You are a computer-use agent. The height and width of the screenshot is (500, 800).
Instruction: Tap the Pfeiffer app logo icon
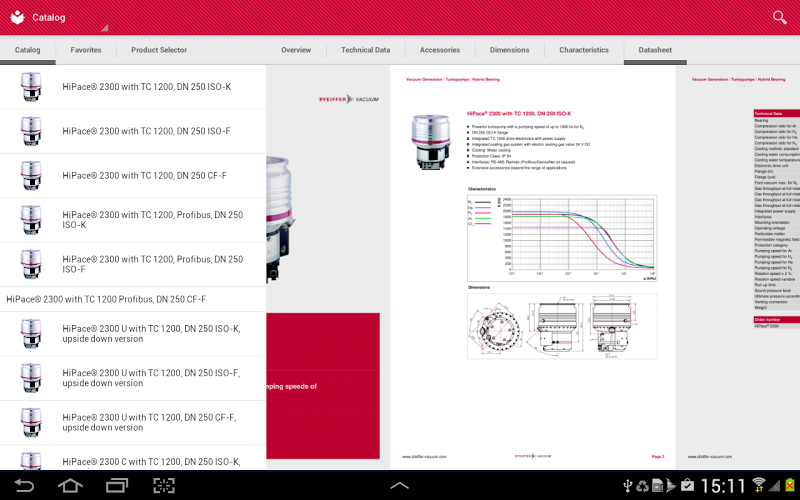[x=17, y=17]
